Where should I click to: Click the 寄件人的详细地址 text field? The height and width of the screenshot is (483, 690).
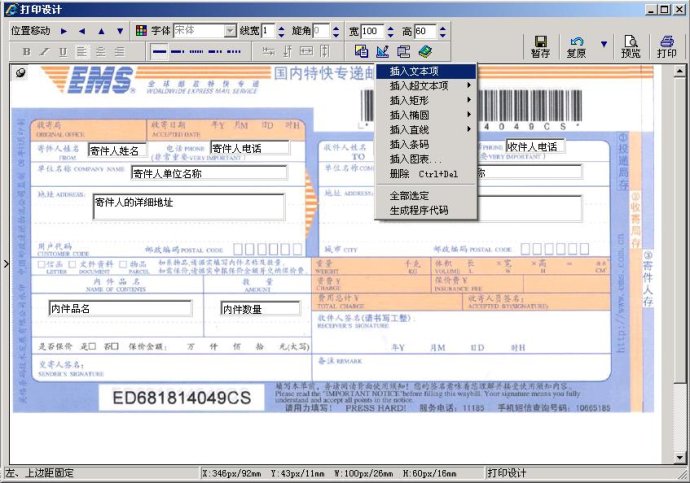click(189, 205)
